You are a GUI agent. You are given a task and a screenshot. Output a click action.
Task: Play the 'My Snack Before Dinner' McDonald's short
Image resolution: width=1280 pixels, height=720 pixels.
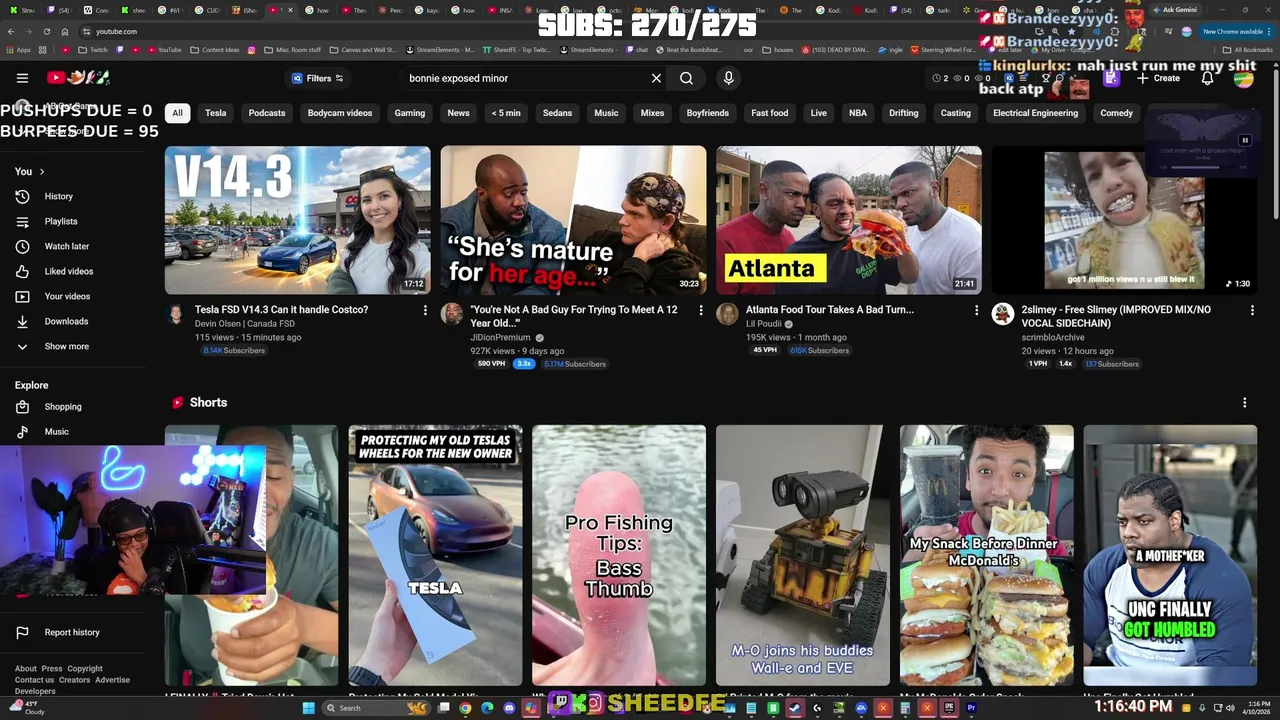(x=987, y=555)
